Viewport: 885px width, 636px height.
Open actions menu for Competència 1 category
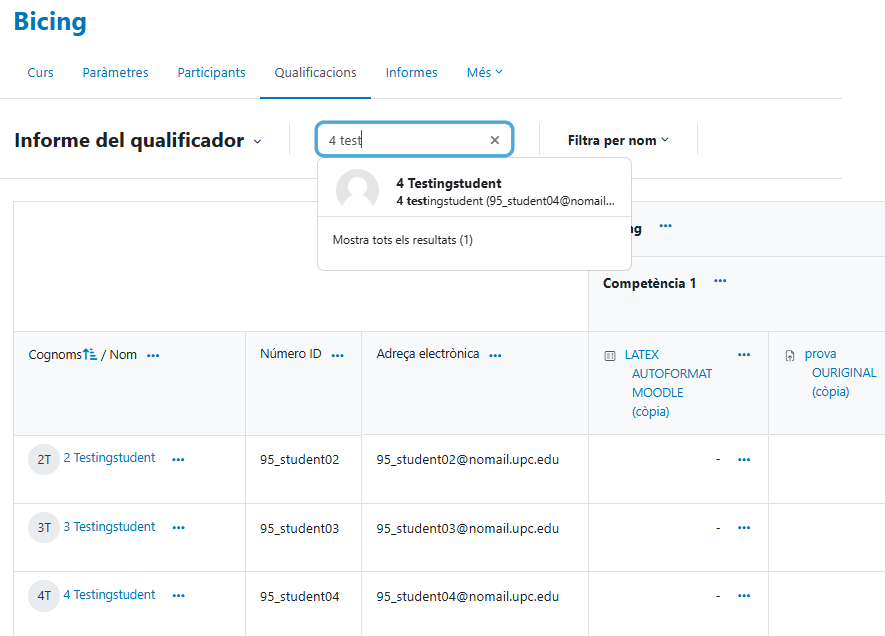tap(720, 282)
